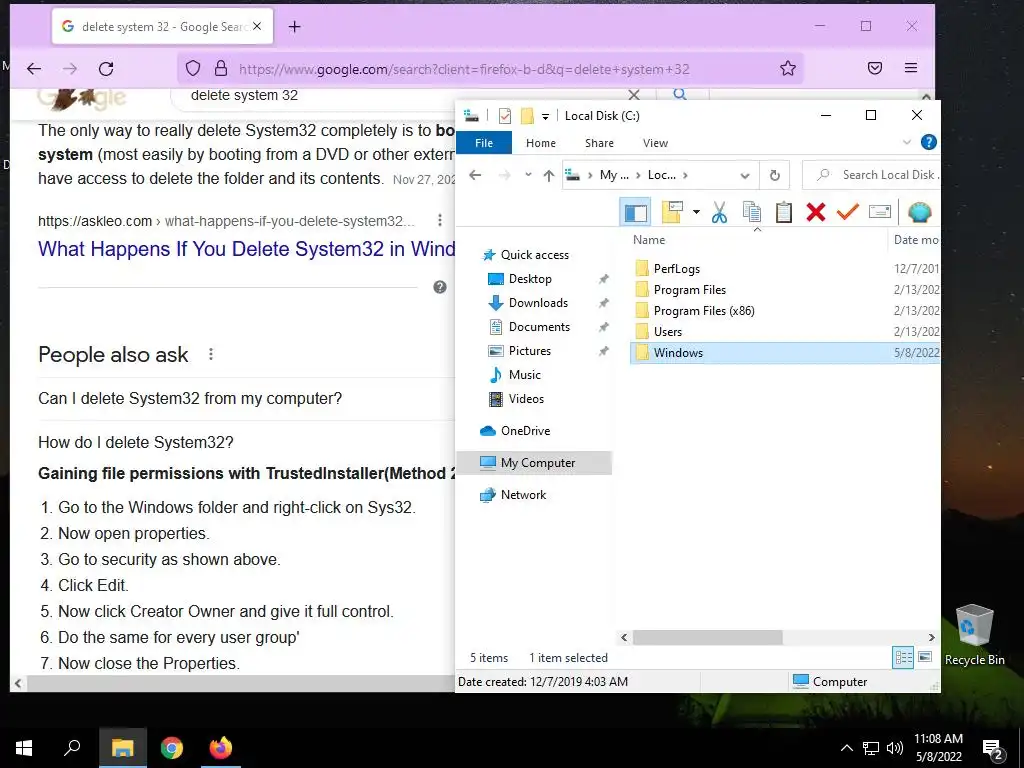Reload the Firefox page
This screenshot has height=768, width=1024.
point(106,69)
